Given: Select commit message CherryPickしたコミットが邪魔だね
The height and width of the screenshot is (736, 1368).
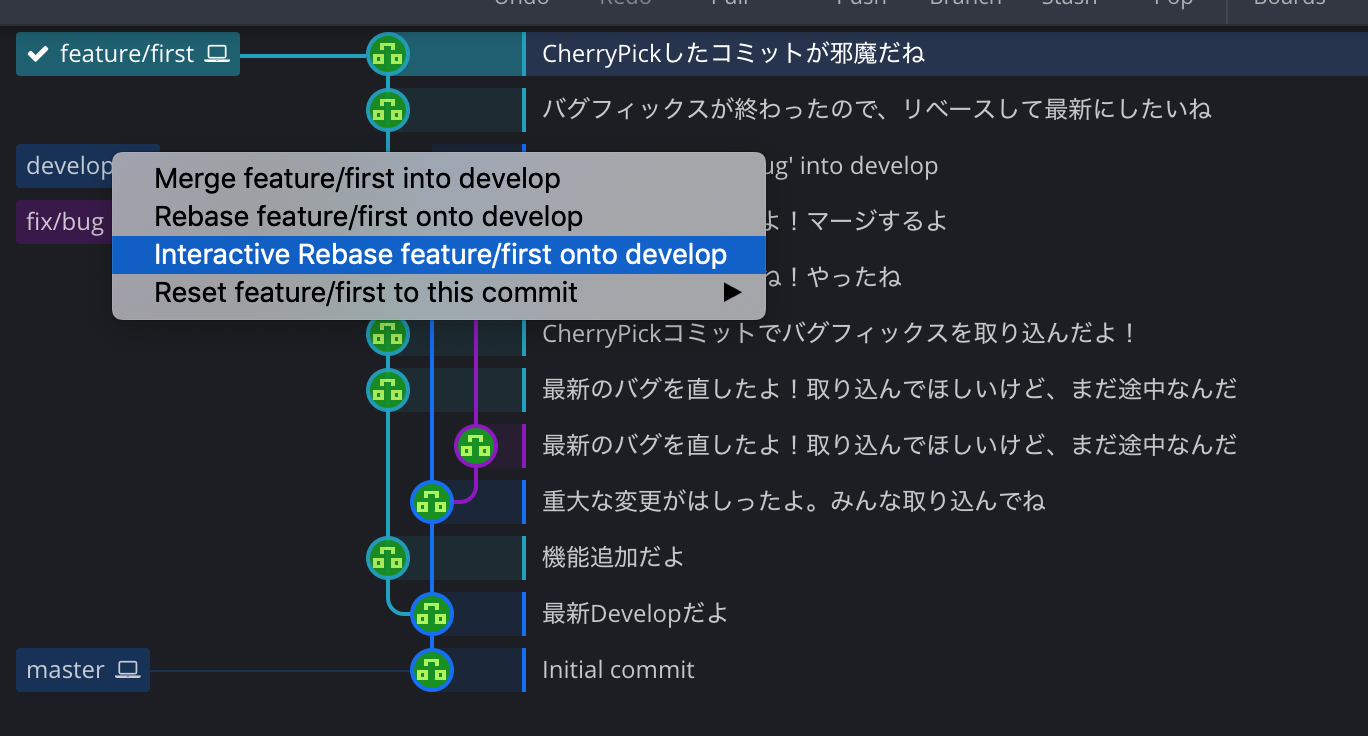Looking at the screenshot, I should click(733, 54).
